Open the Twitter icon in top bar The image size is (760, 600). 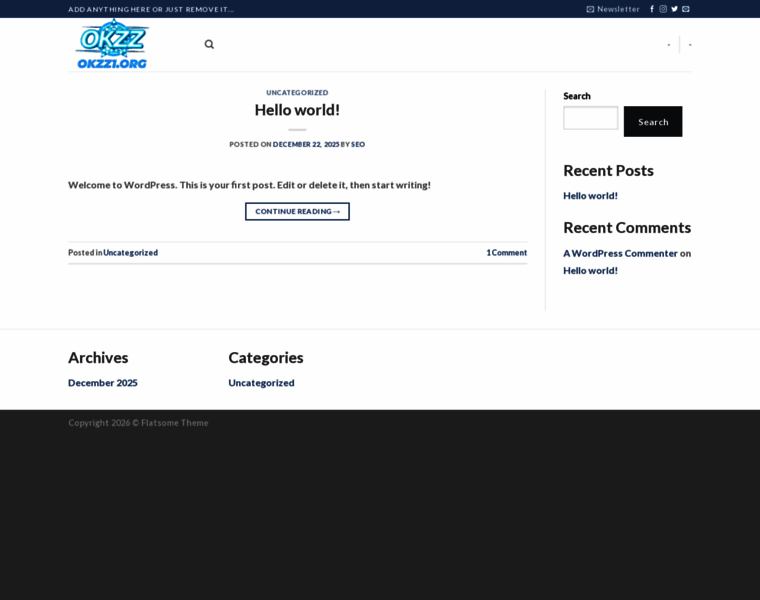click(x=674, y=9)
